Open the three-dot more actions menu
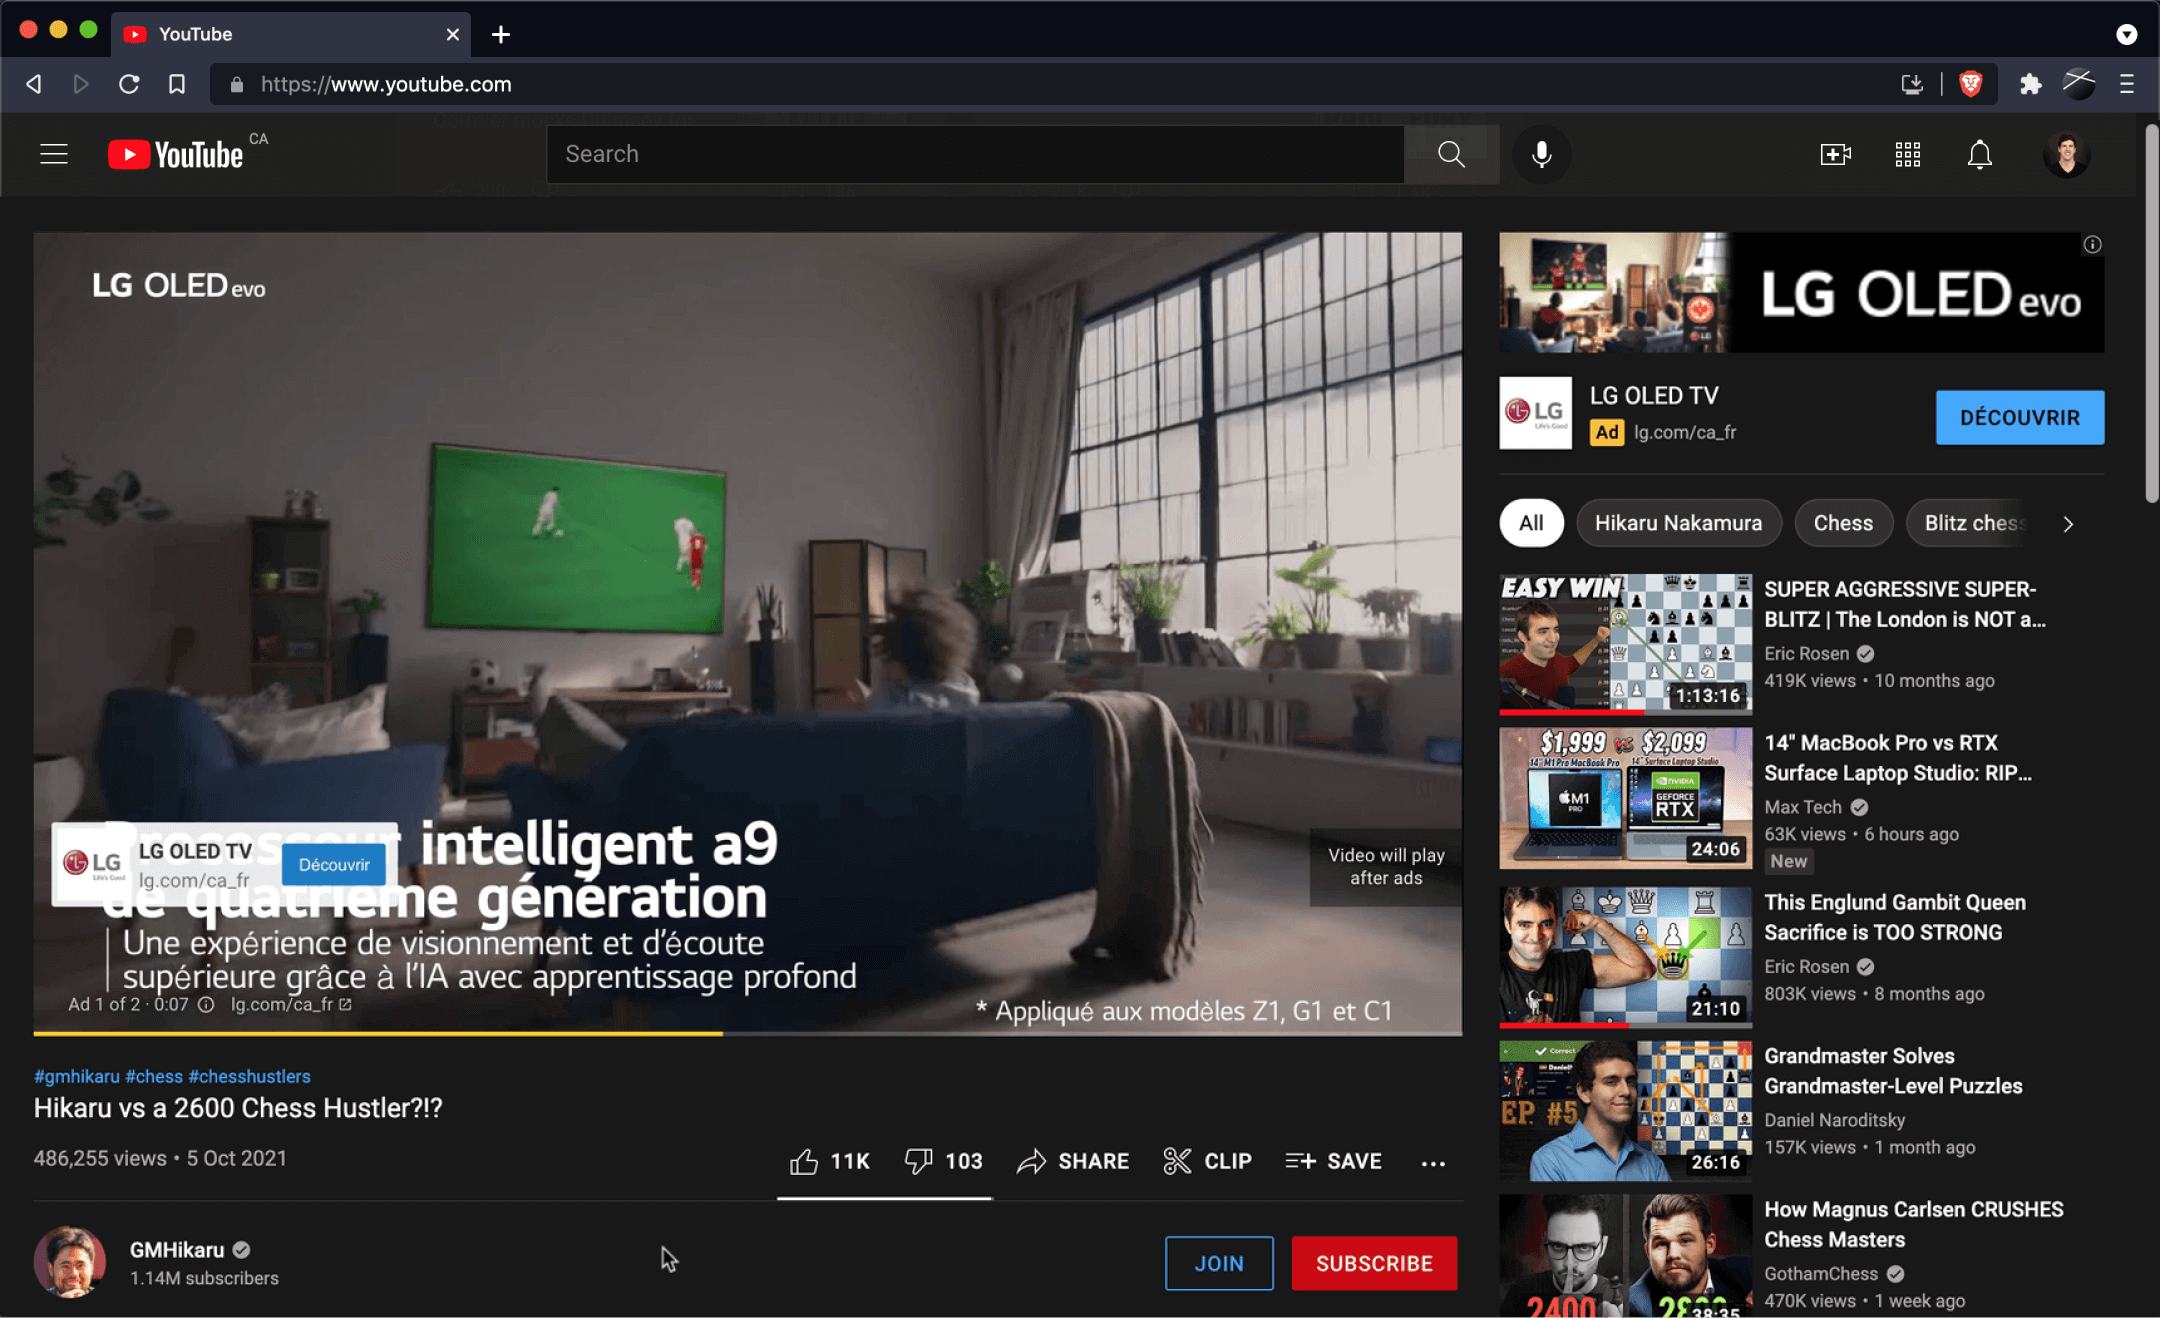This screenshot has width=2161, height=1318. click(x=1433, y=1162)
